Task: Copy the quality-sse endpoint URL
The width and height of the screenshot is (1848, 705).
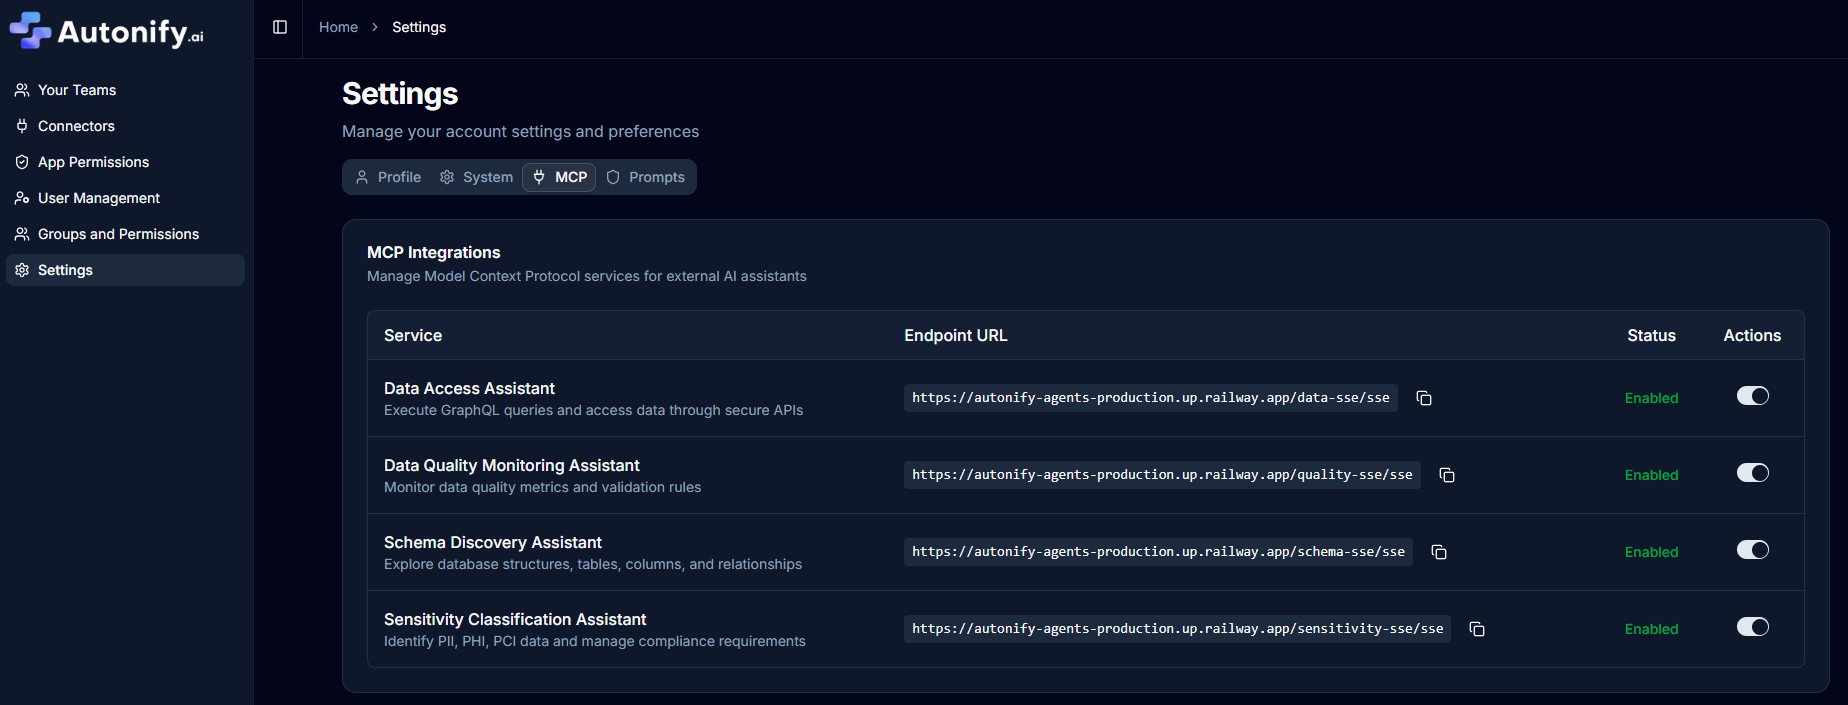Action: point(1447,475)
